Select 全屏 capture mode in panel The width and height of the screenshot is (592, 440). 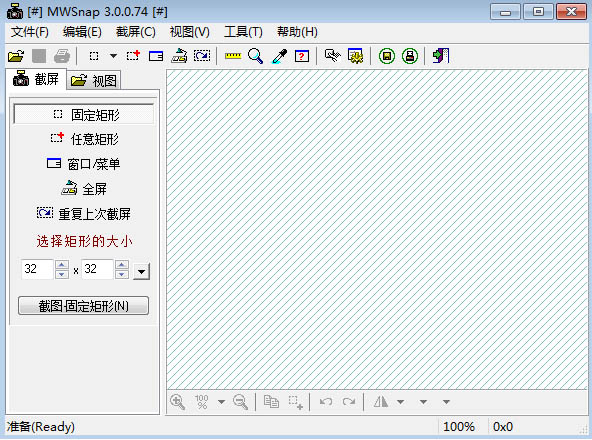click(x=84, y=189)
